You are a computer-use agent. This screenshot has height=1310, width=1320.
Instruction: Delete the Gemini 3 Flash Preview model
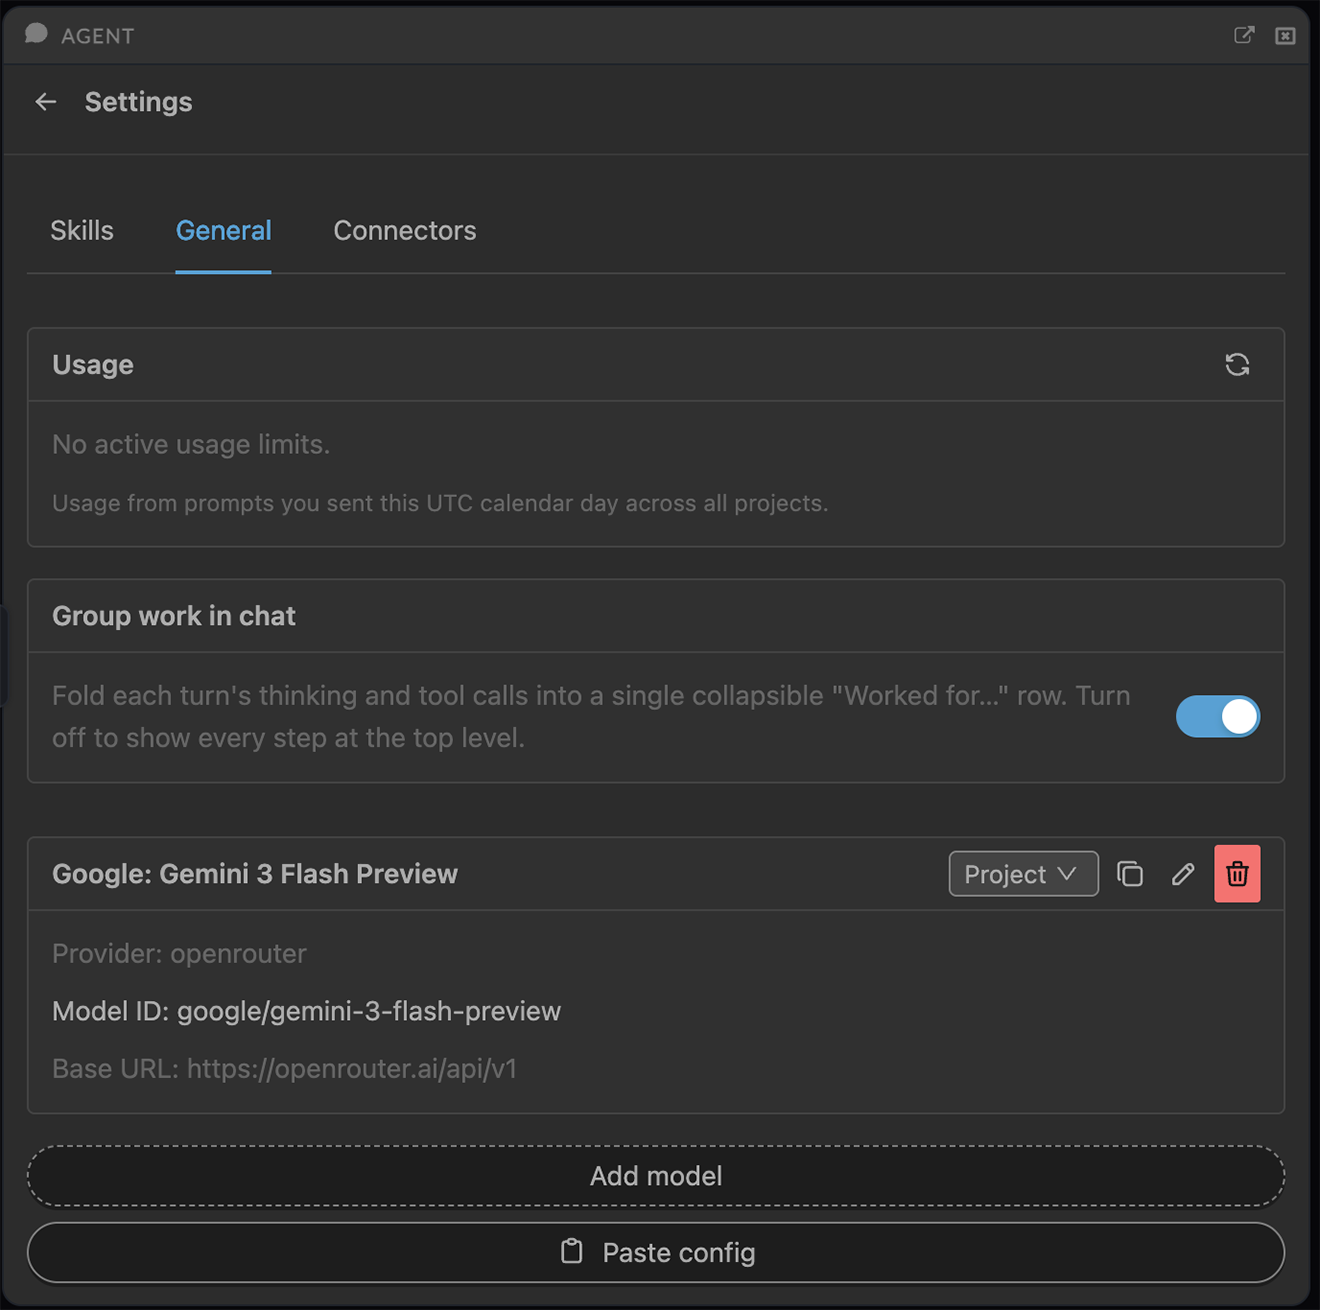click(1237, 874)
